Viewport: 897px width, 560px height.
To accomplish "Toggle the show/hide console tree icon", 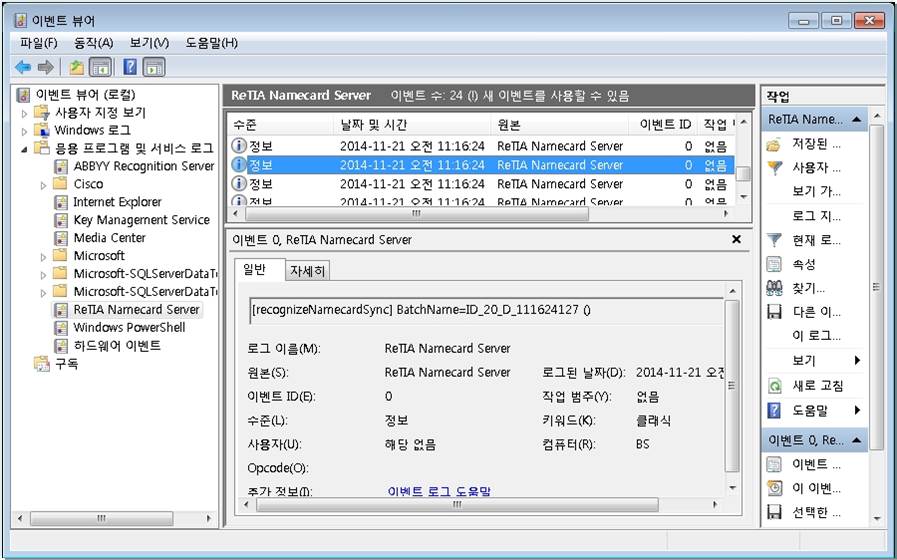I will click(100, 67).
